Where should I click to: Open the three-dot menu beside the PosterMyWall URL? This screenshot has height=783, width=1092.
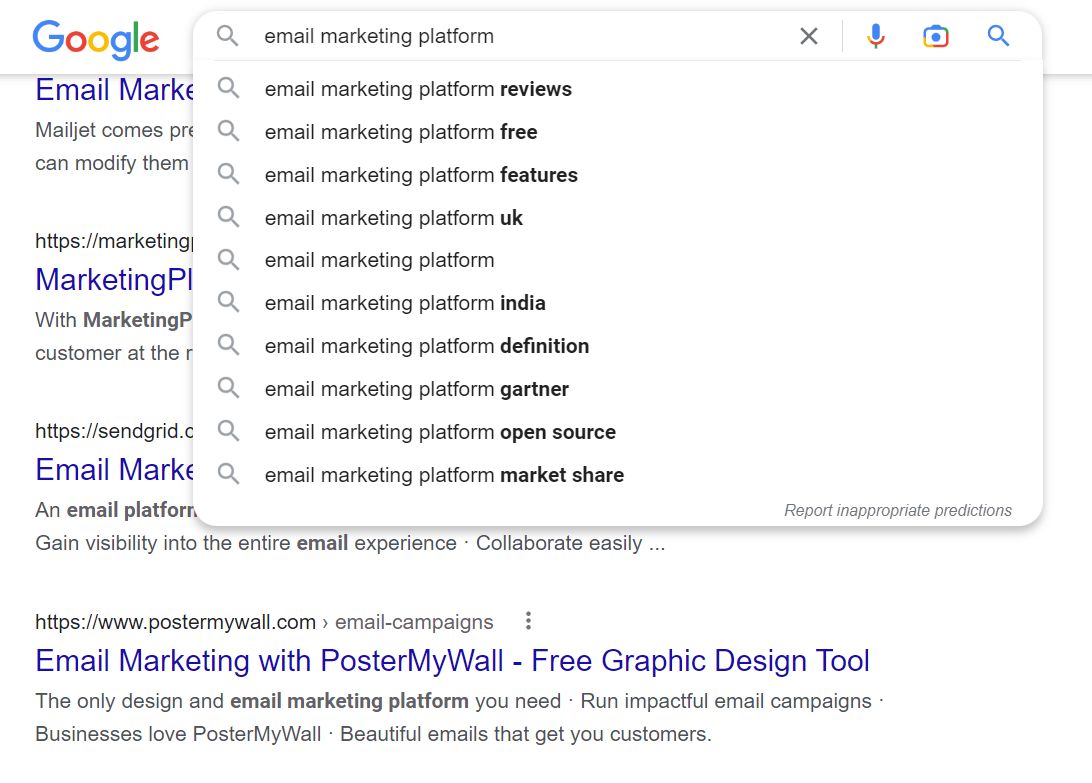tap(527, 621)
